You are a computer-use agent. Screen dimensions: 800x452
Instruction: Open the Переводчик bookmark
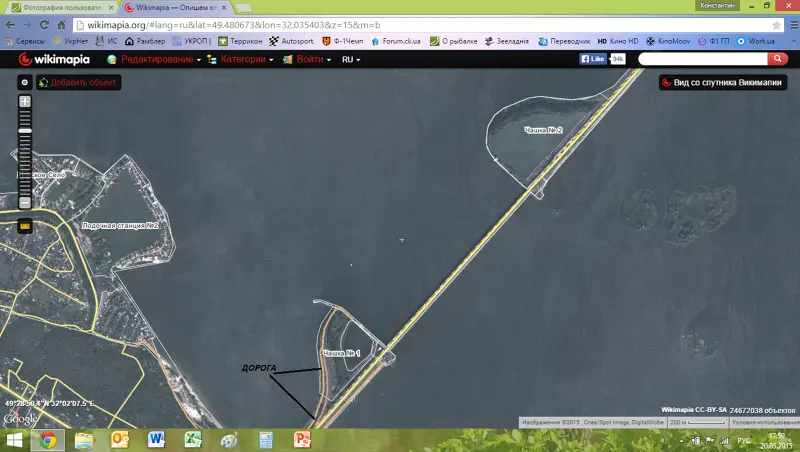[564, 41]
